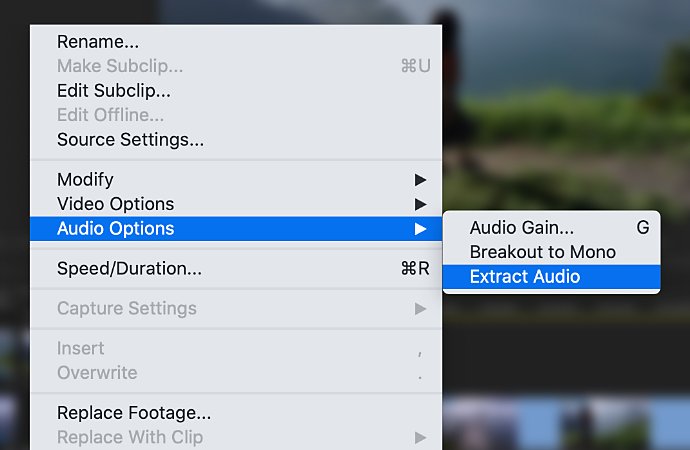Image resolution: width=690 pixels, height=450 pixels.
Task: Choose Replace Footage... entry
Action: pos(236,413)
